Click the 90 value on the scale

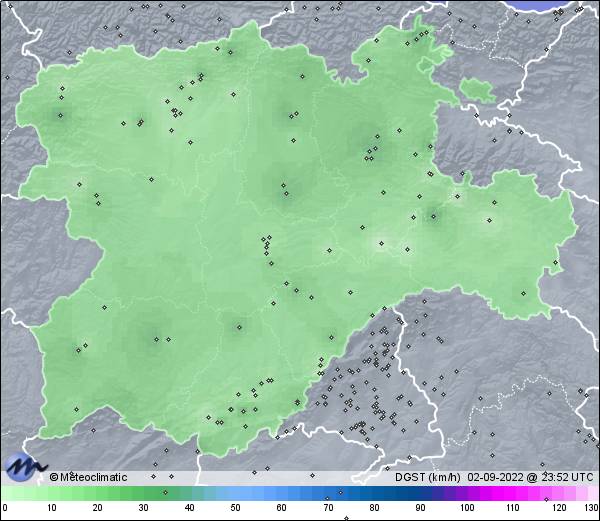point(420,508)
